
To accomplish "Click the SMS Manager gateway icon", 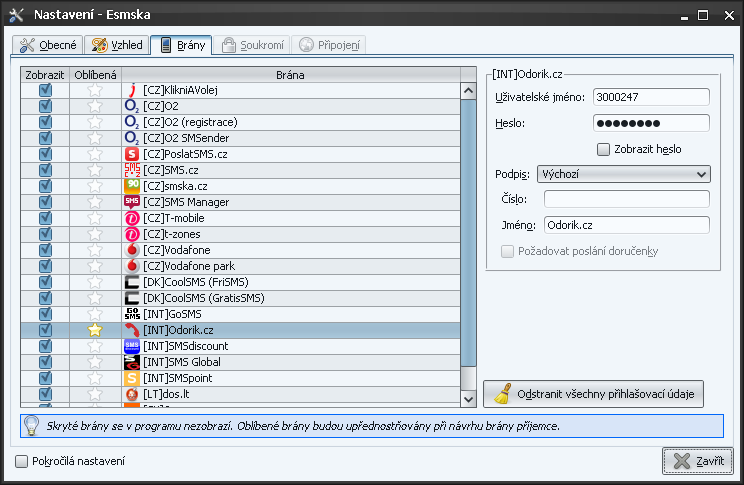I will coord(131,202).
